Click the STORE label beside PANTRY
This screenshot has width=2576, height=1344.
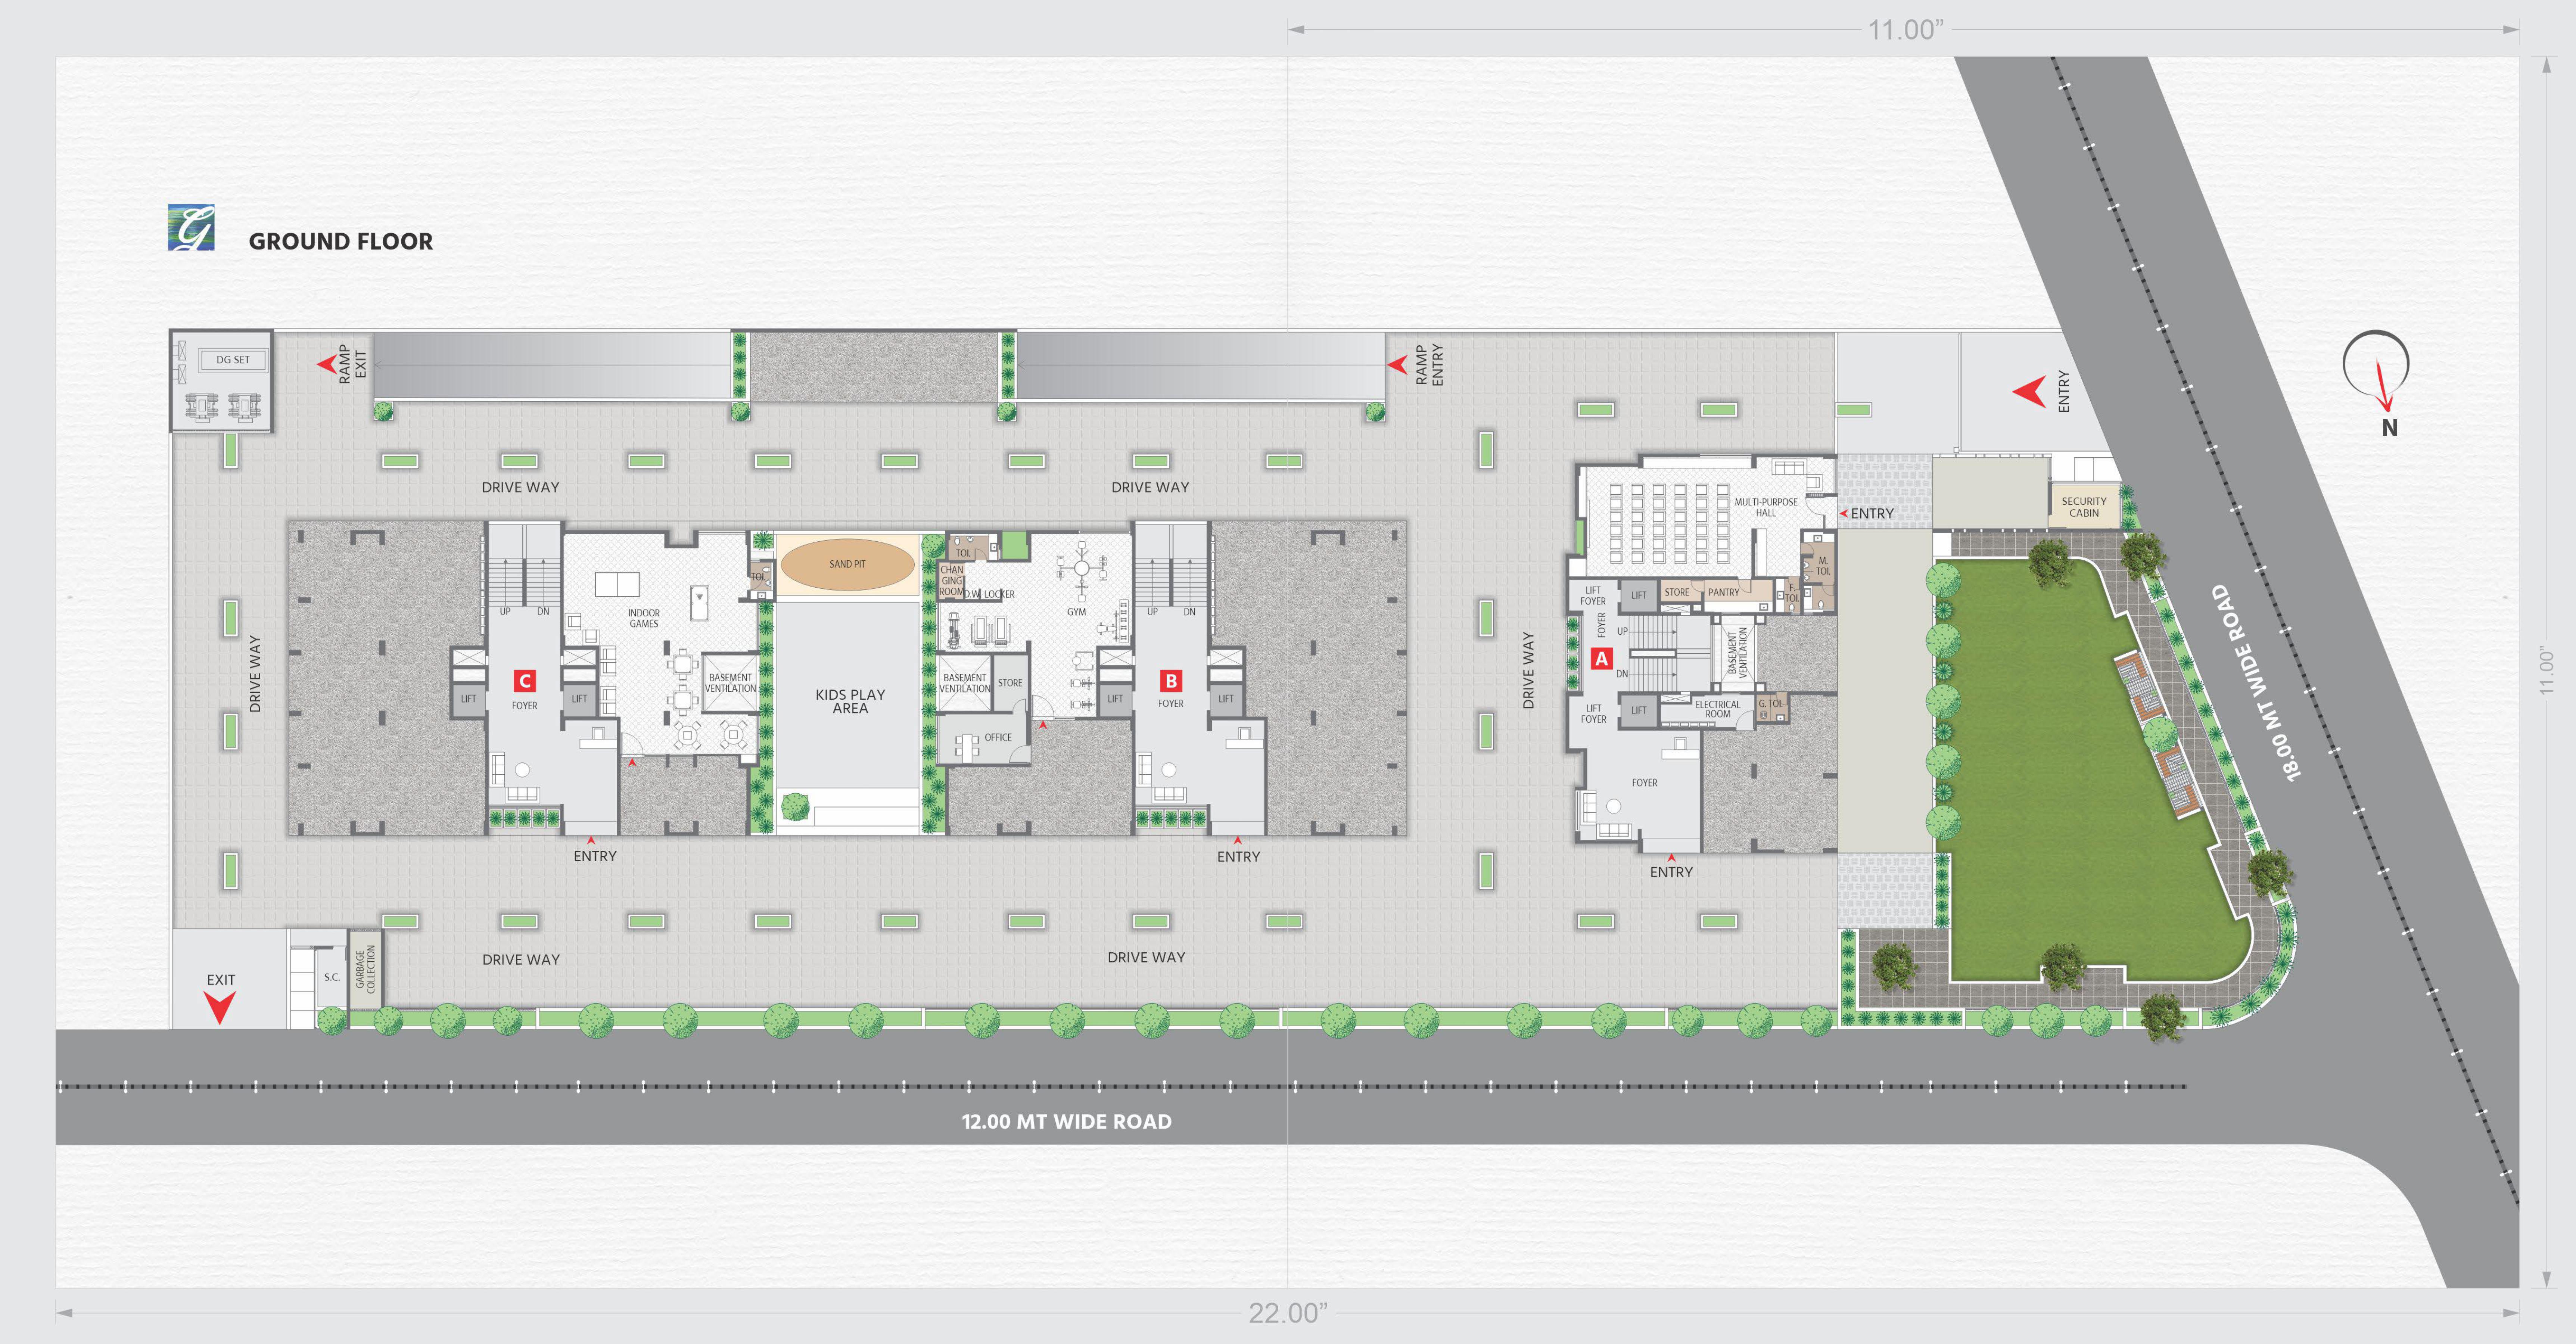click(x=1677, y=593)
